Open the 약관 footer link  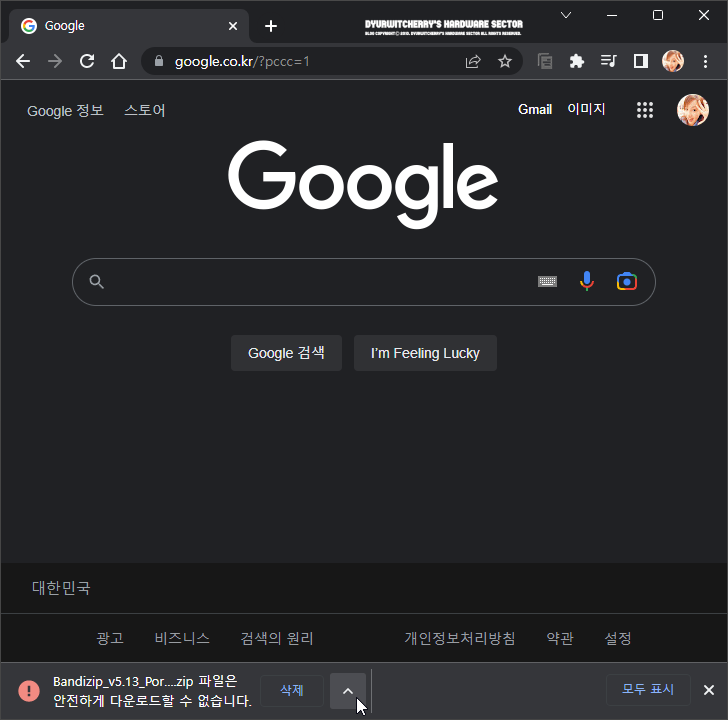[560, 638]
